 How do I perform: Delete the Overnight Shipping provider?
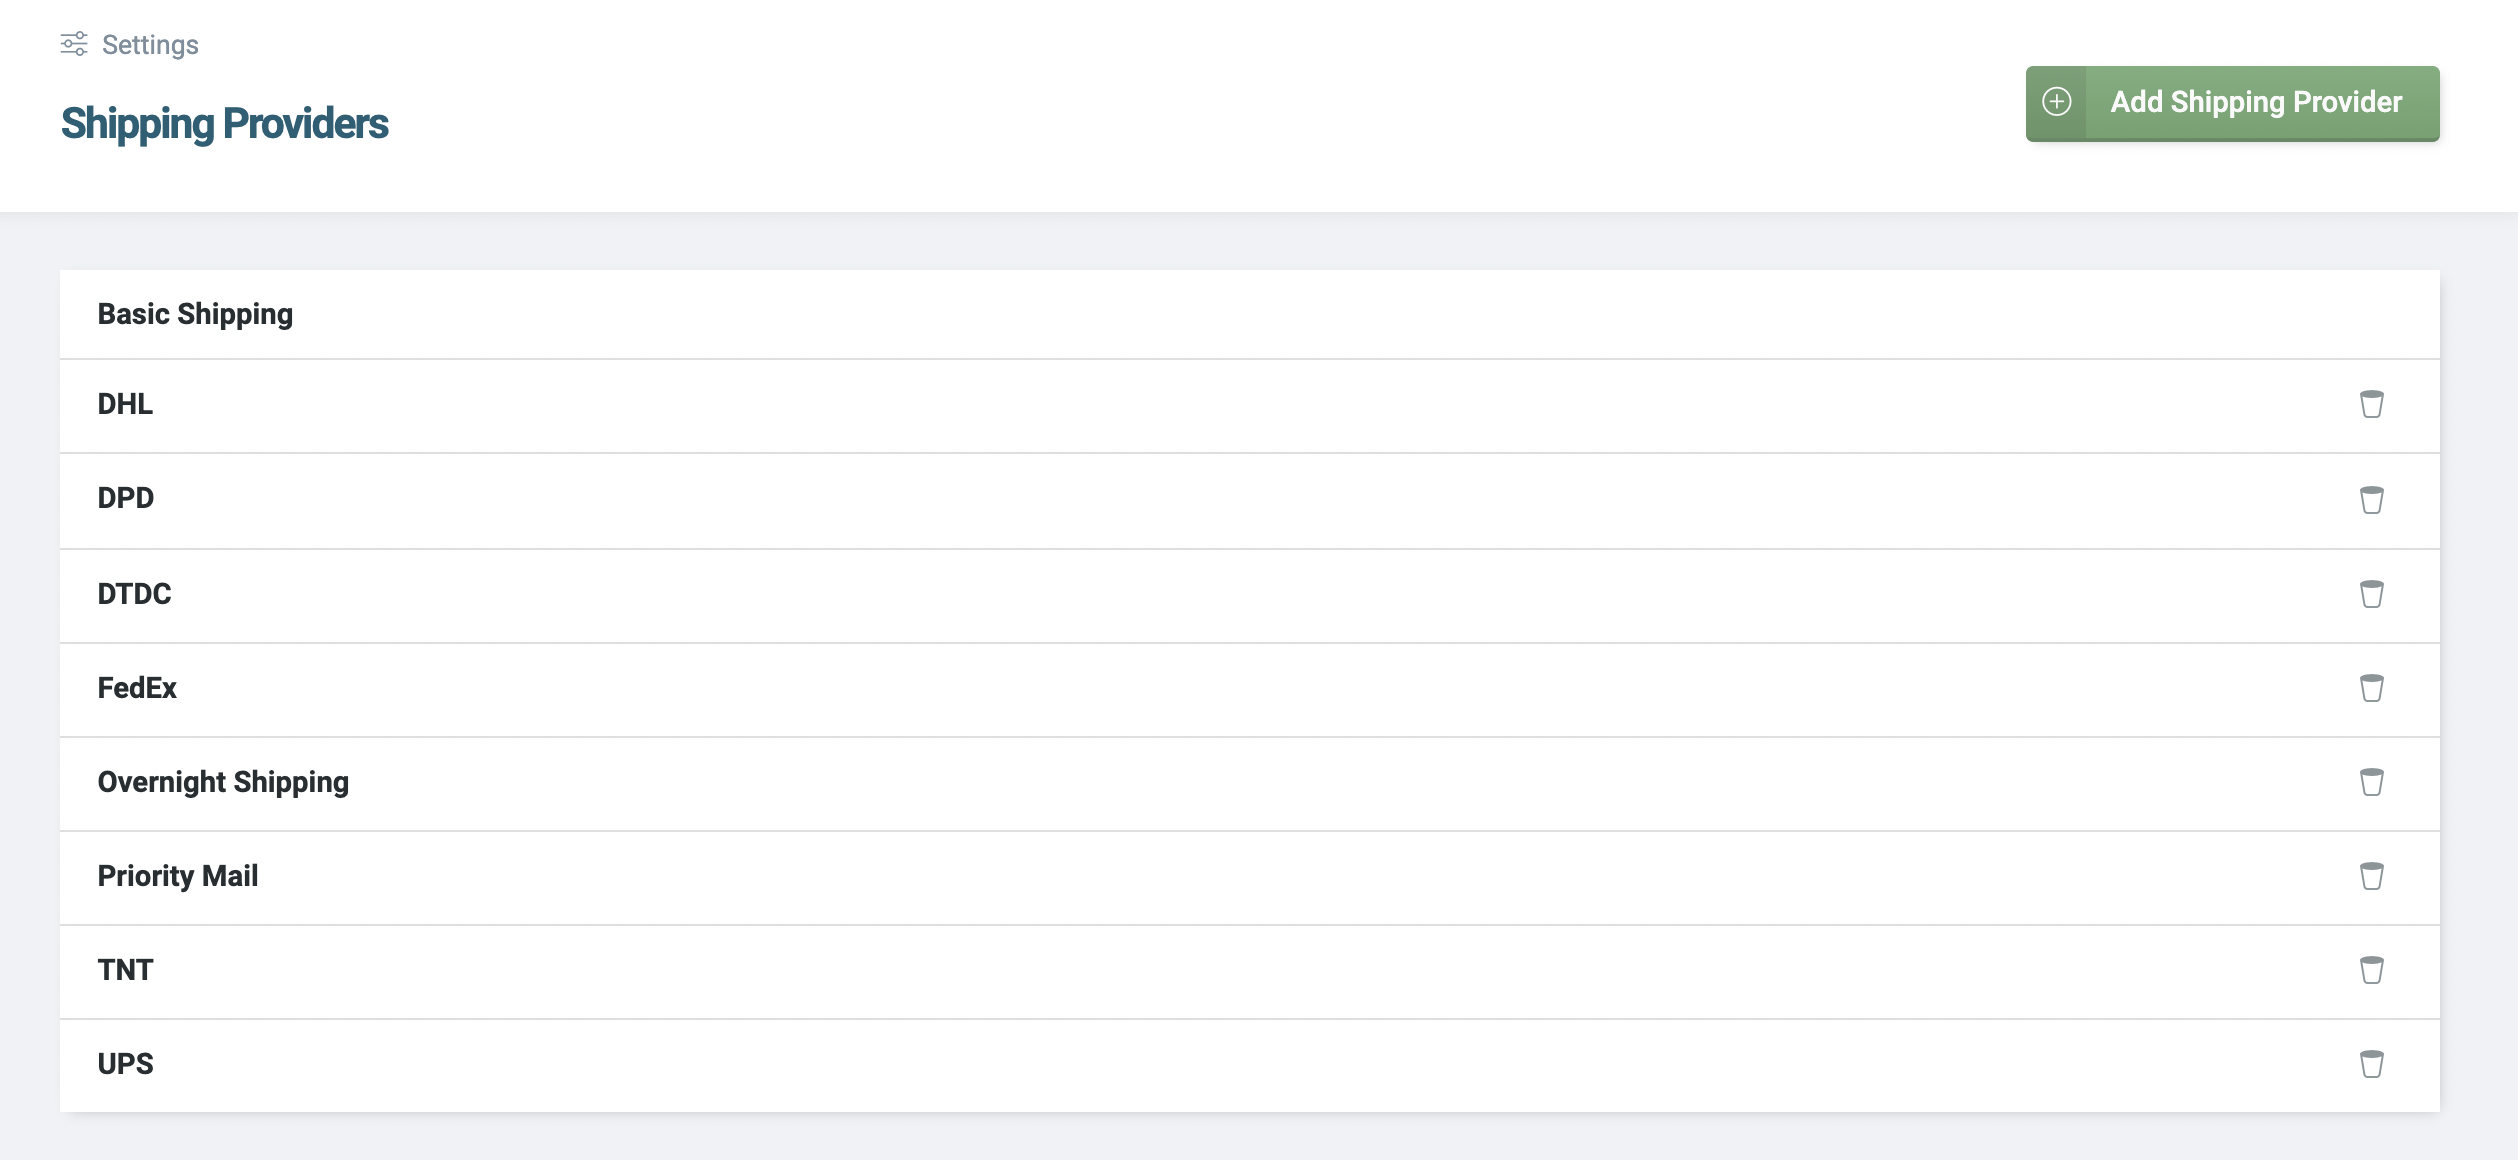2371,782
